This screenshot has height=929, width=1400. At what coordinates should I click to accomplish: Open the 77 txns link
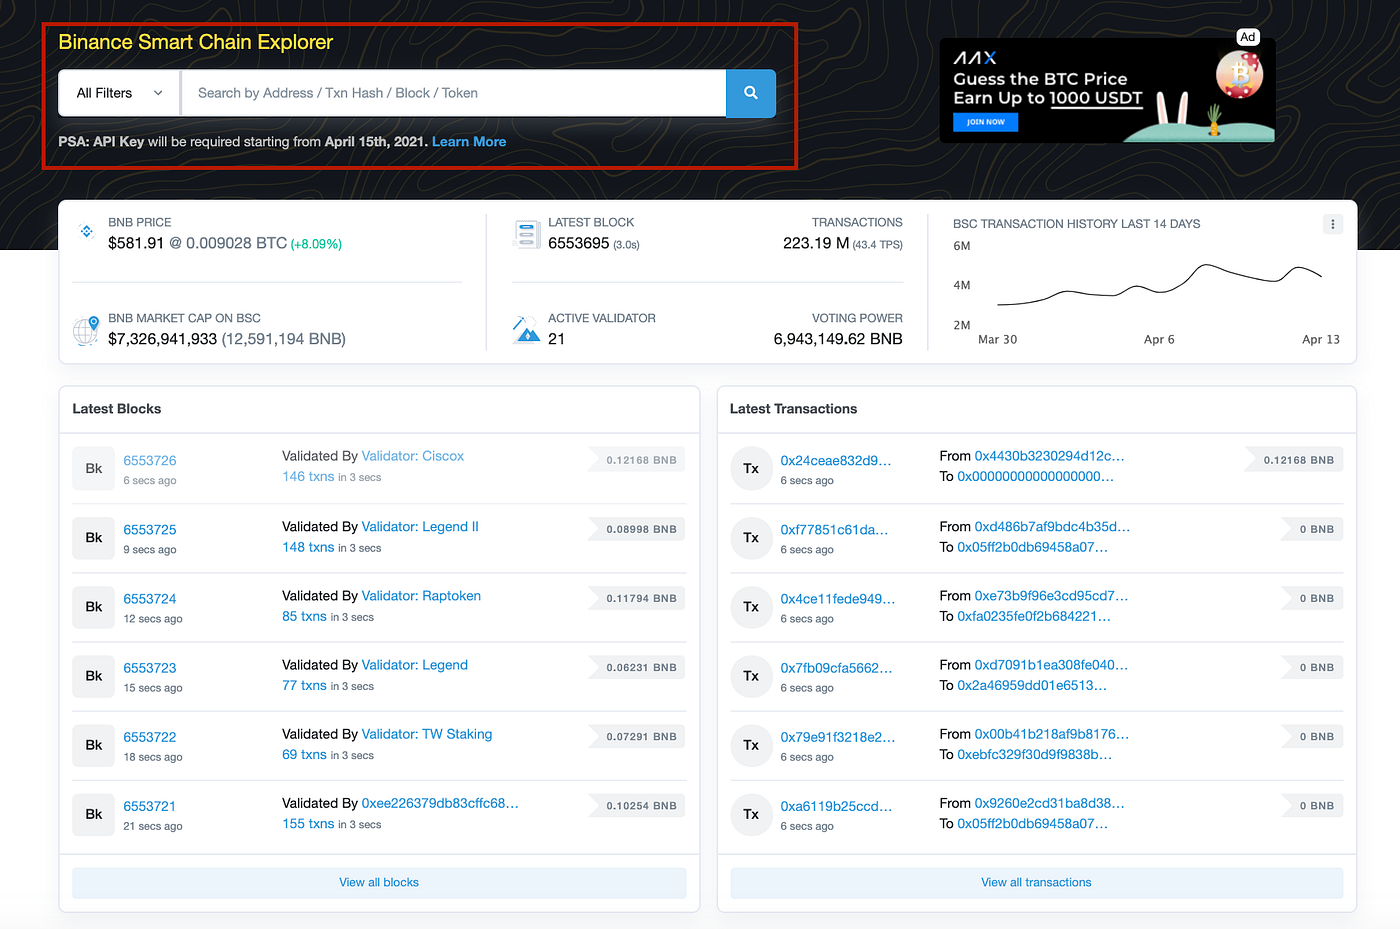pyautogui.click(x=304, y=686)
